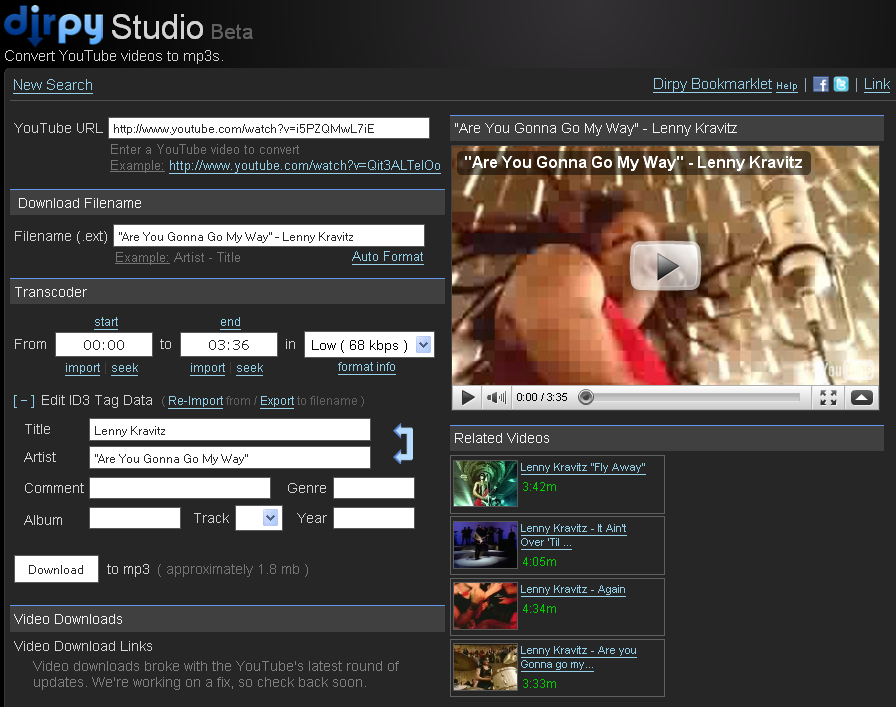896x707 pixels.
Task: Seek the player to the end time
Action: pyautogui.click(x=250, y=368)
